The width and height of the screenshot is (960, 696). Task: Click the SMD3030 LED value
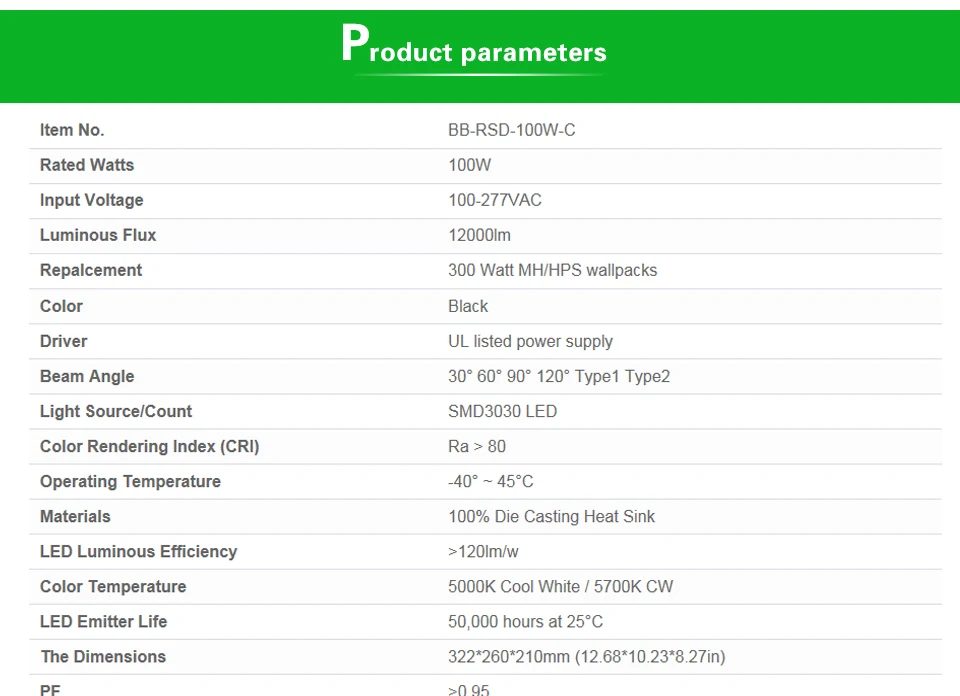click(x=502, y=411)
